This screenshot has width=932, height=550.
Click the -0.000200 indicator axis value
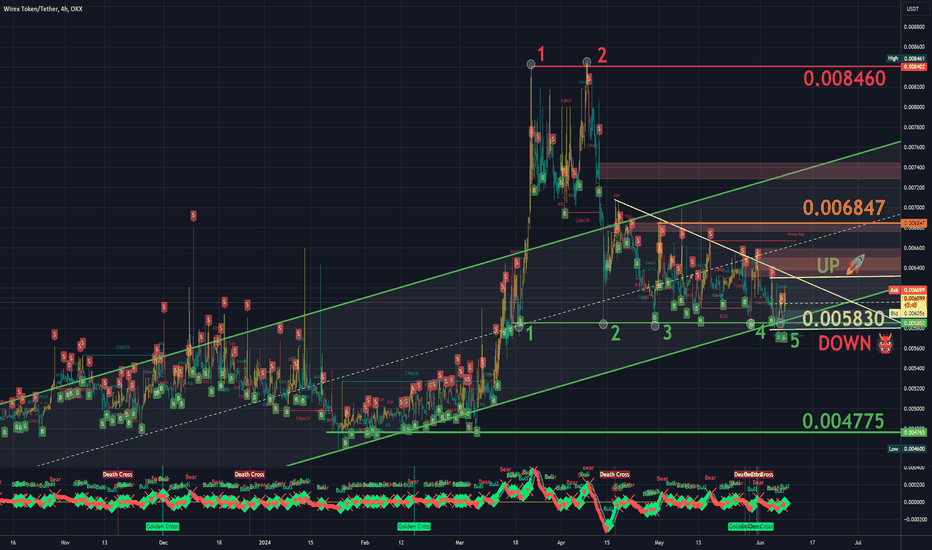click(x=914, y=519)
